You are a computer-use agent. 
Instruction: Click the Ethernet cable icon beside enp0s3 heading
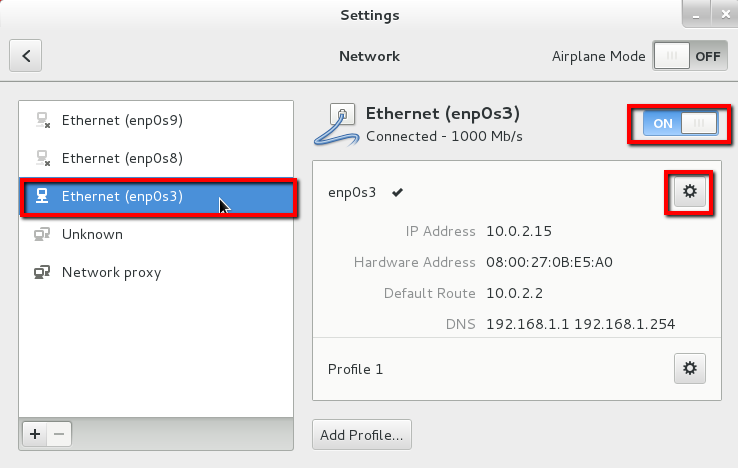(x=337, y=125)
